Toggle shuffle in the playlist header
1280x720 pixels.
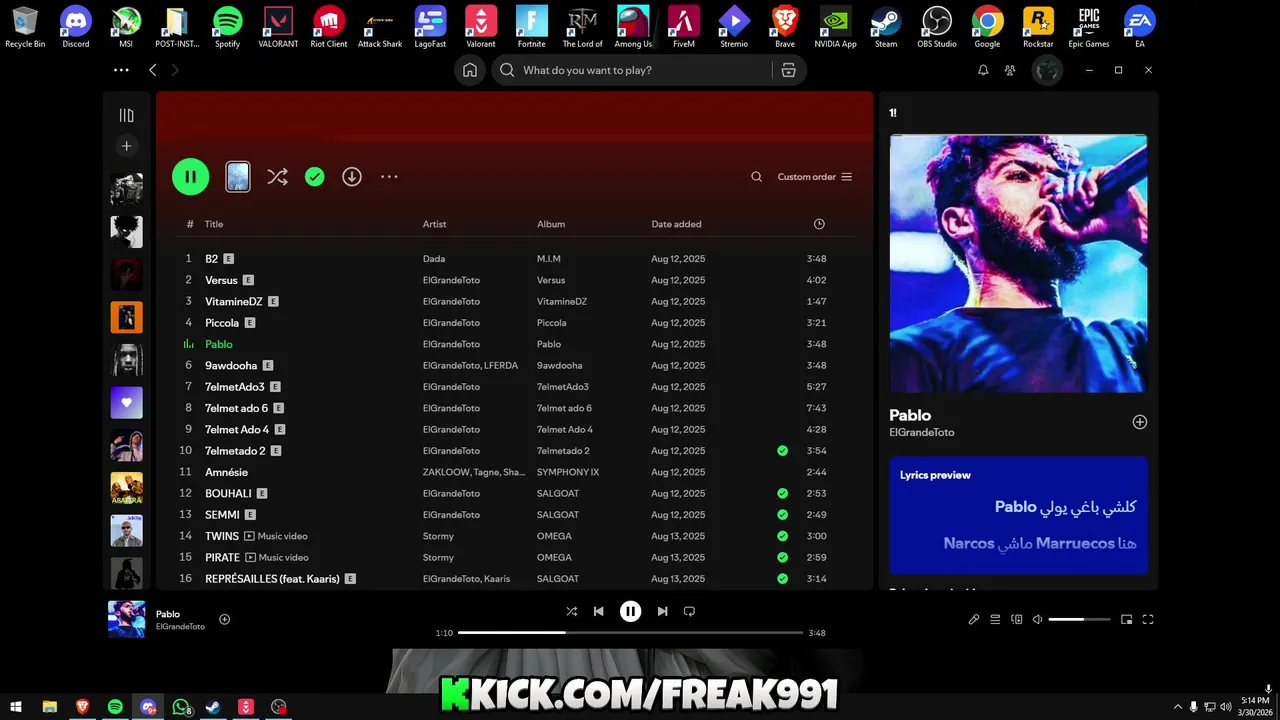(277, 177)
